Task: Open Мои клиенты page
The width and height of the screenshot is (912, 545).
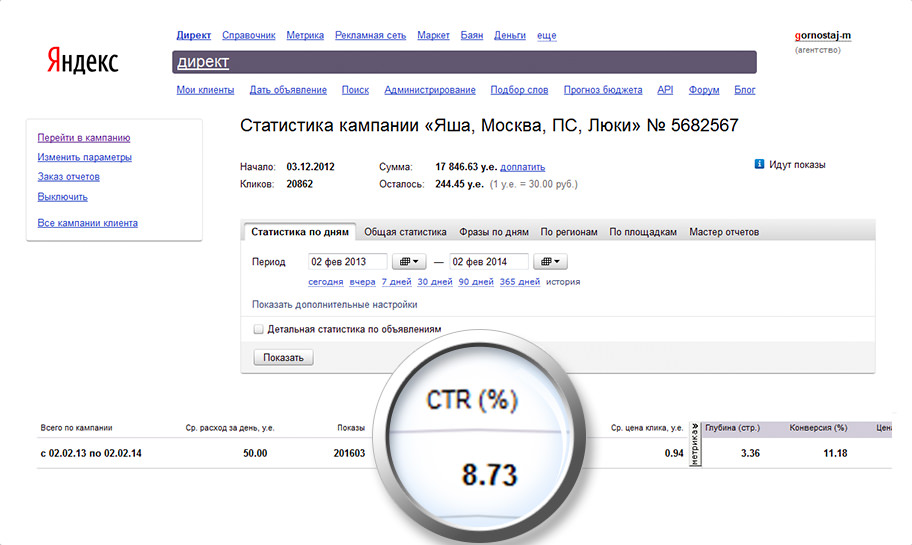Action: coord(205,90)
